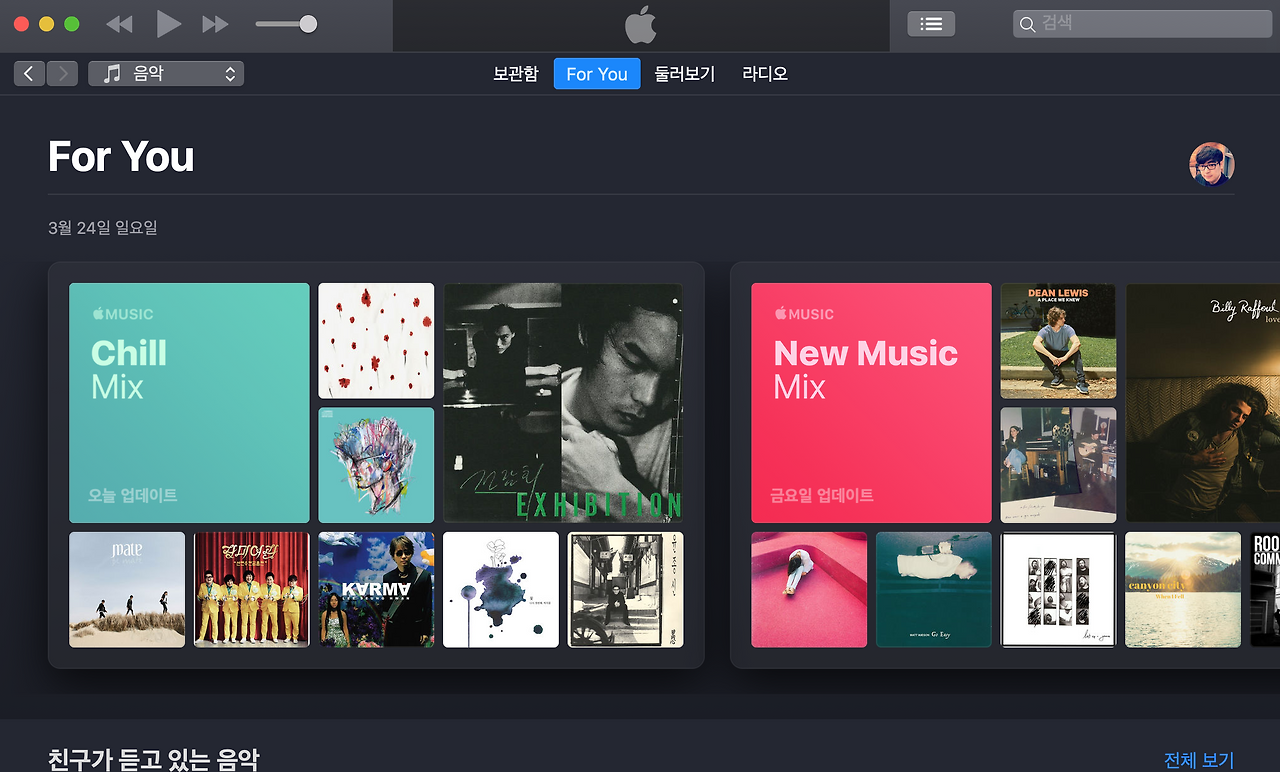This screenshot has height=772, width=1280.
Task: Go back with the left chevron button
Action: pos(29,73)
